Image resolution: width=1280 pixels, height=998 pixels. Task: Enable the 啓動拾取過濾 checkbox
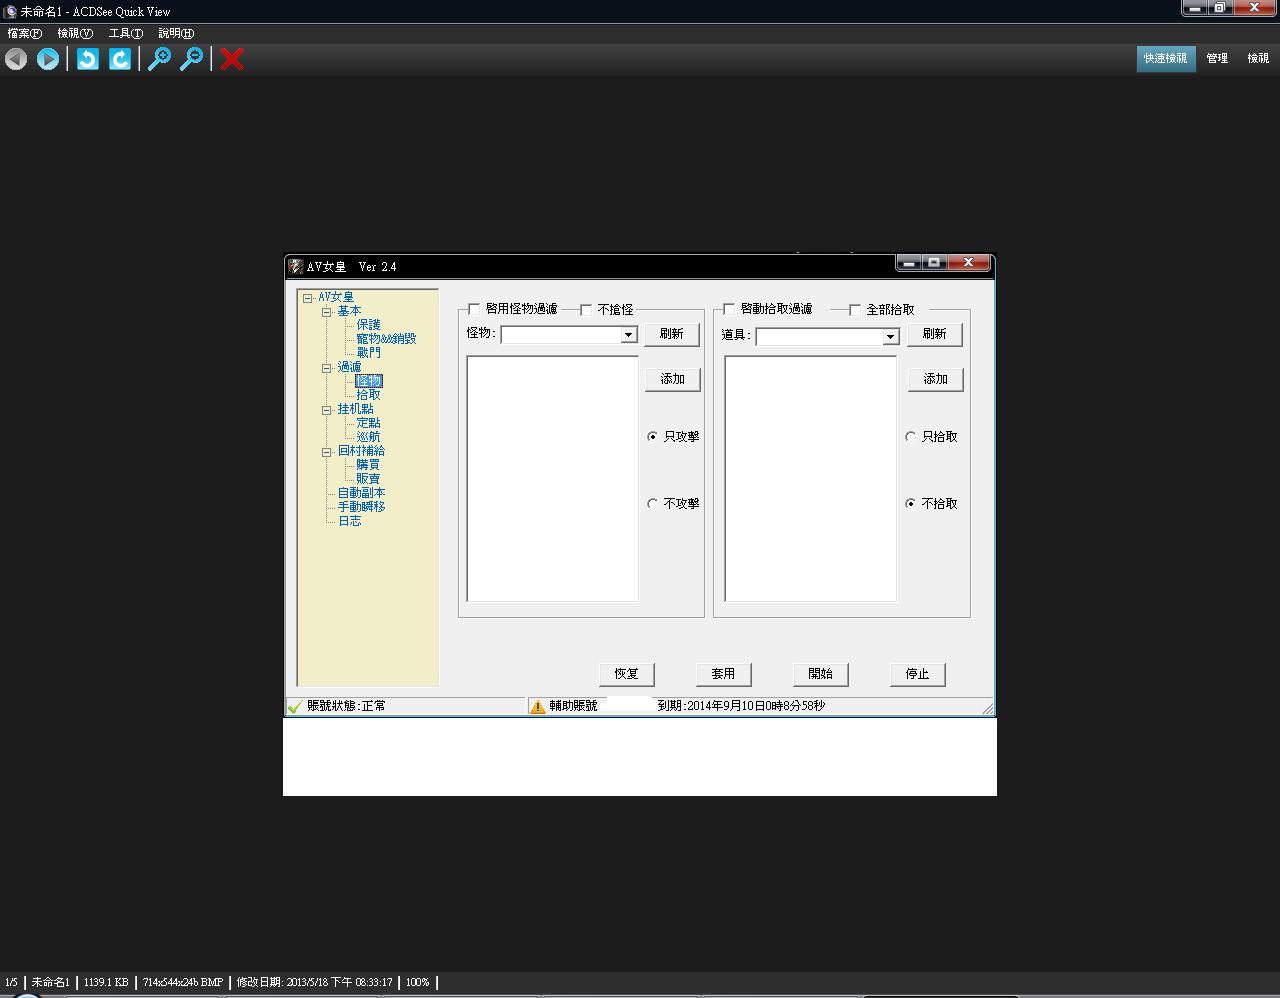click(x=730, y=309)
